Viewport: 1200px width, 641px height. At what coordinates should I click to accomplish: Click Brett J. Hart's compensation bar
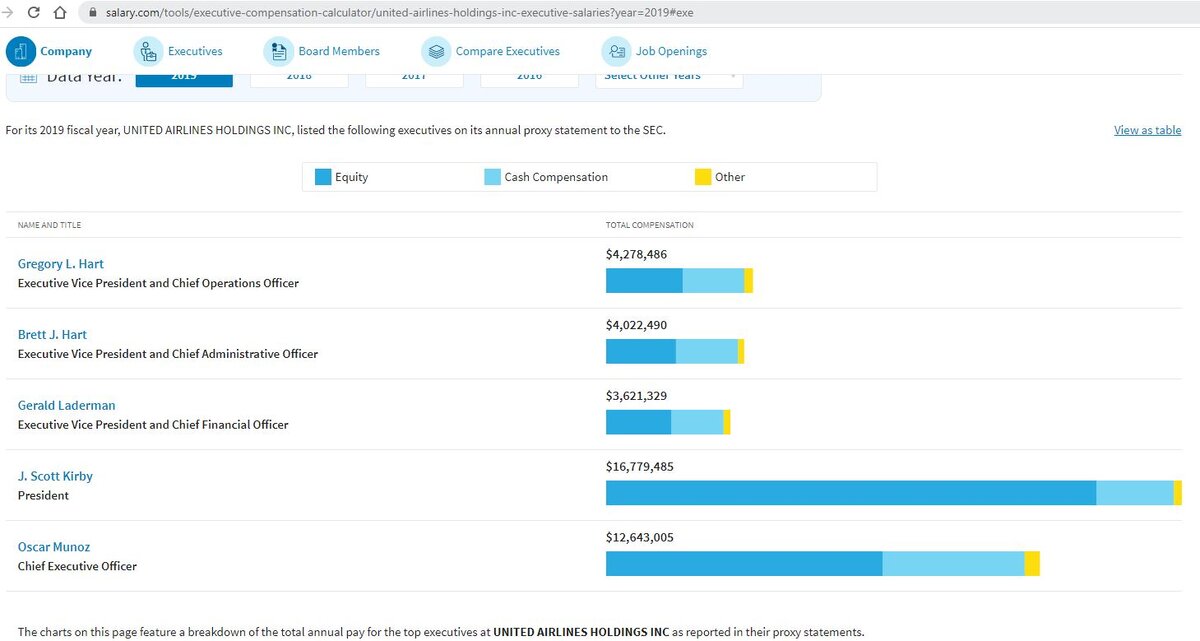coord(675,351)
